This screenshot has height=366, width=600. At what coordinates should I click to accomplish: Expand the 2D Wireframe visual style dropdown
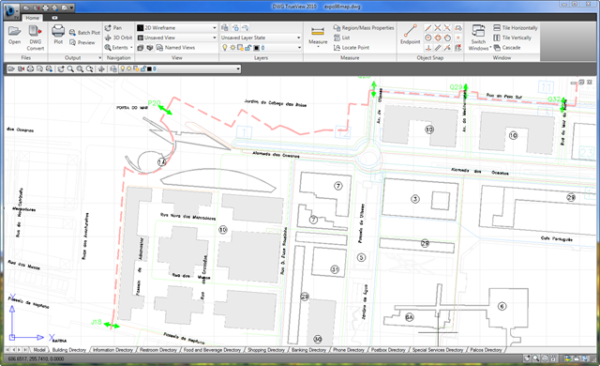click(x=214, y=28)
